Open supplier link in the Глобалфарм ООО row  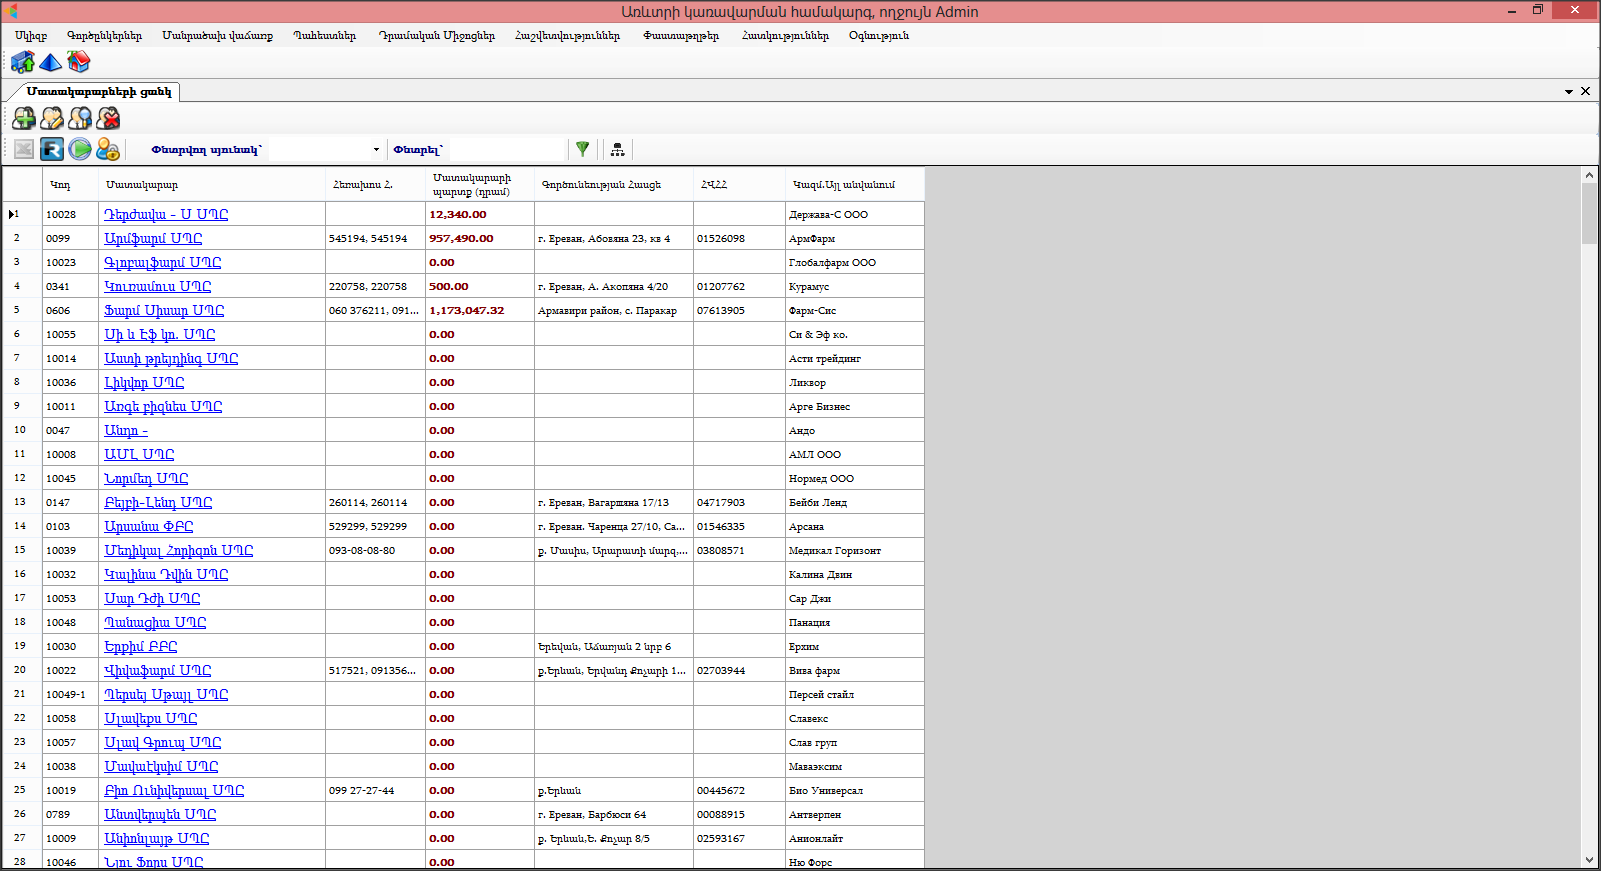click(163, 262)
